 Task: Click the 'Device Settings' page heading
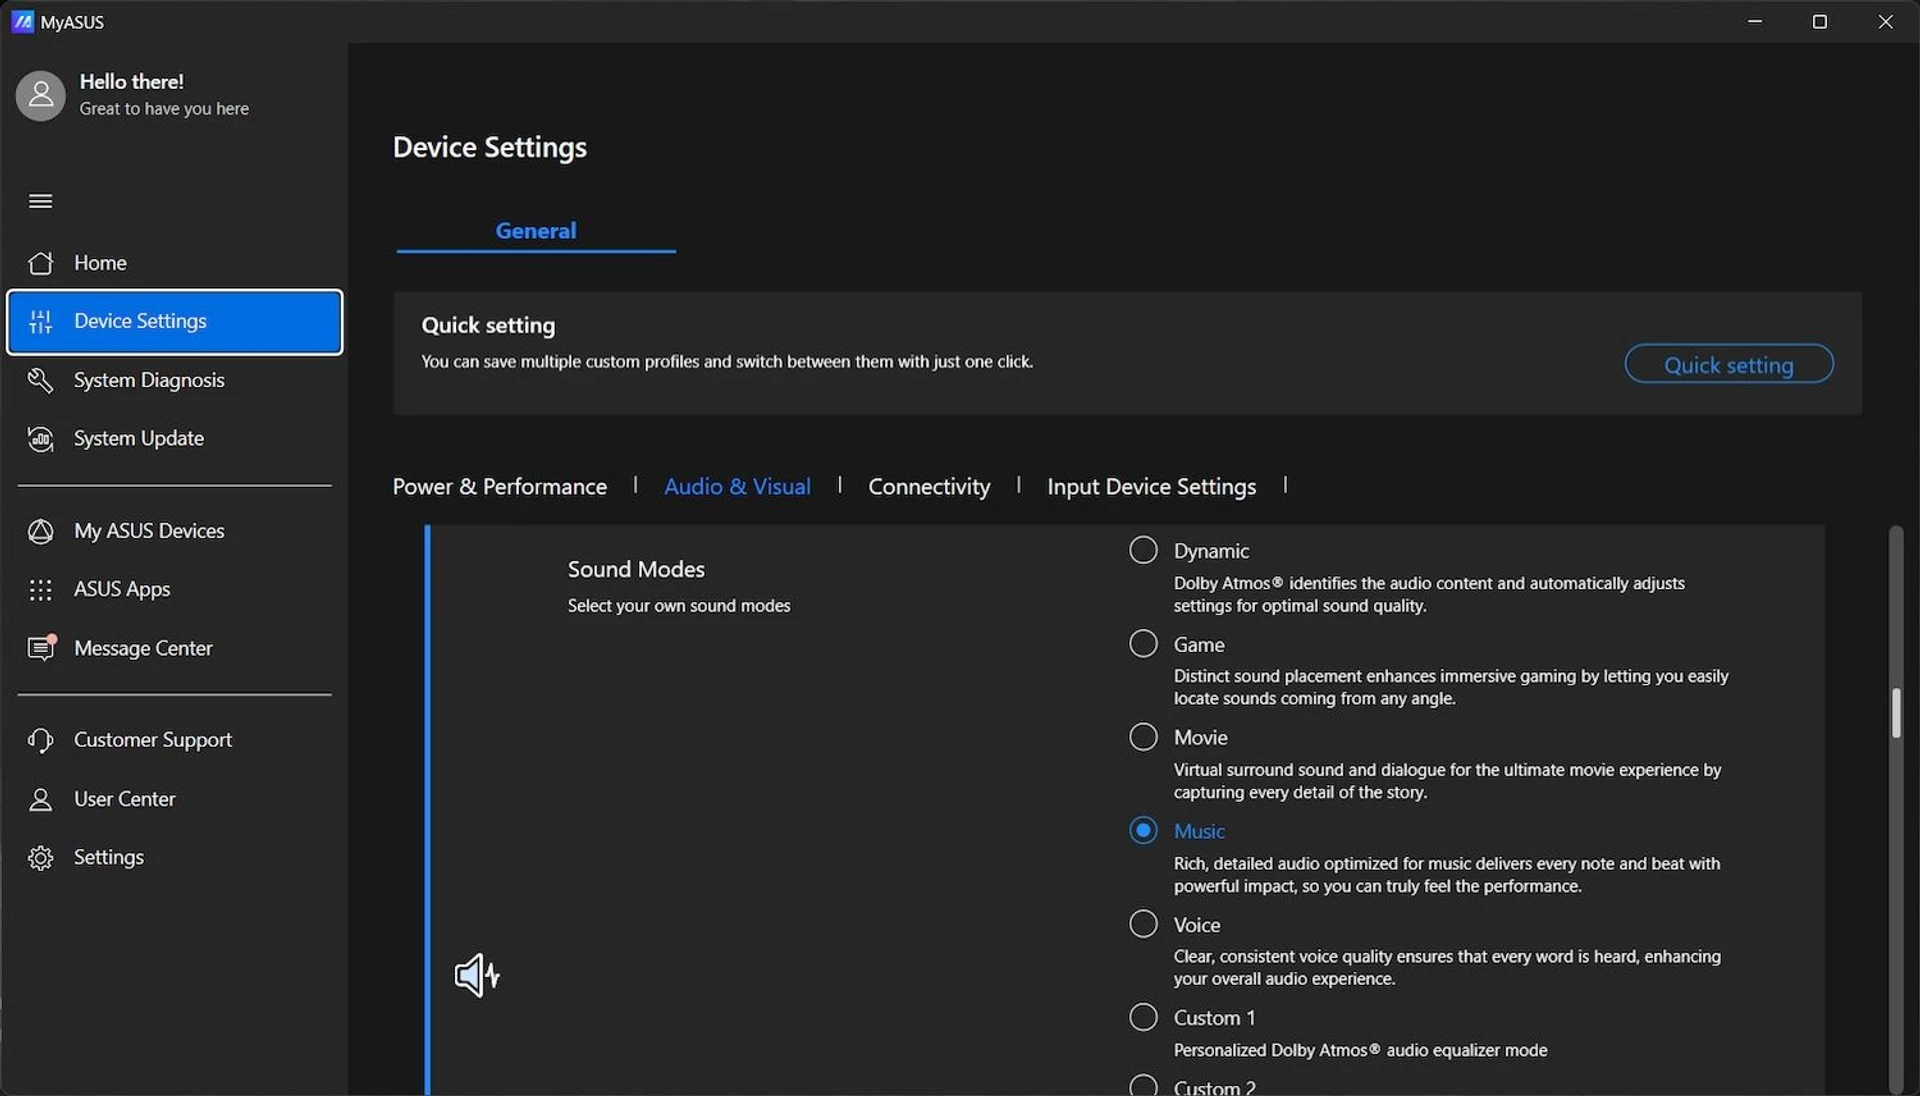[x=490, y=148]
